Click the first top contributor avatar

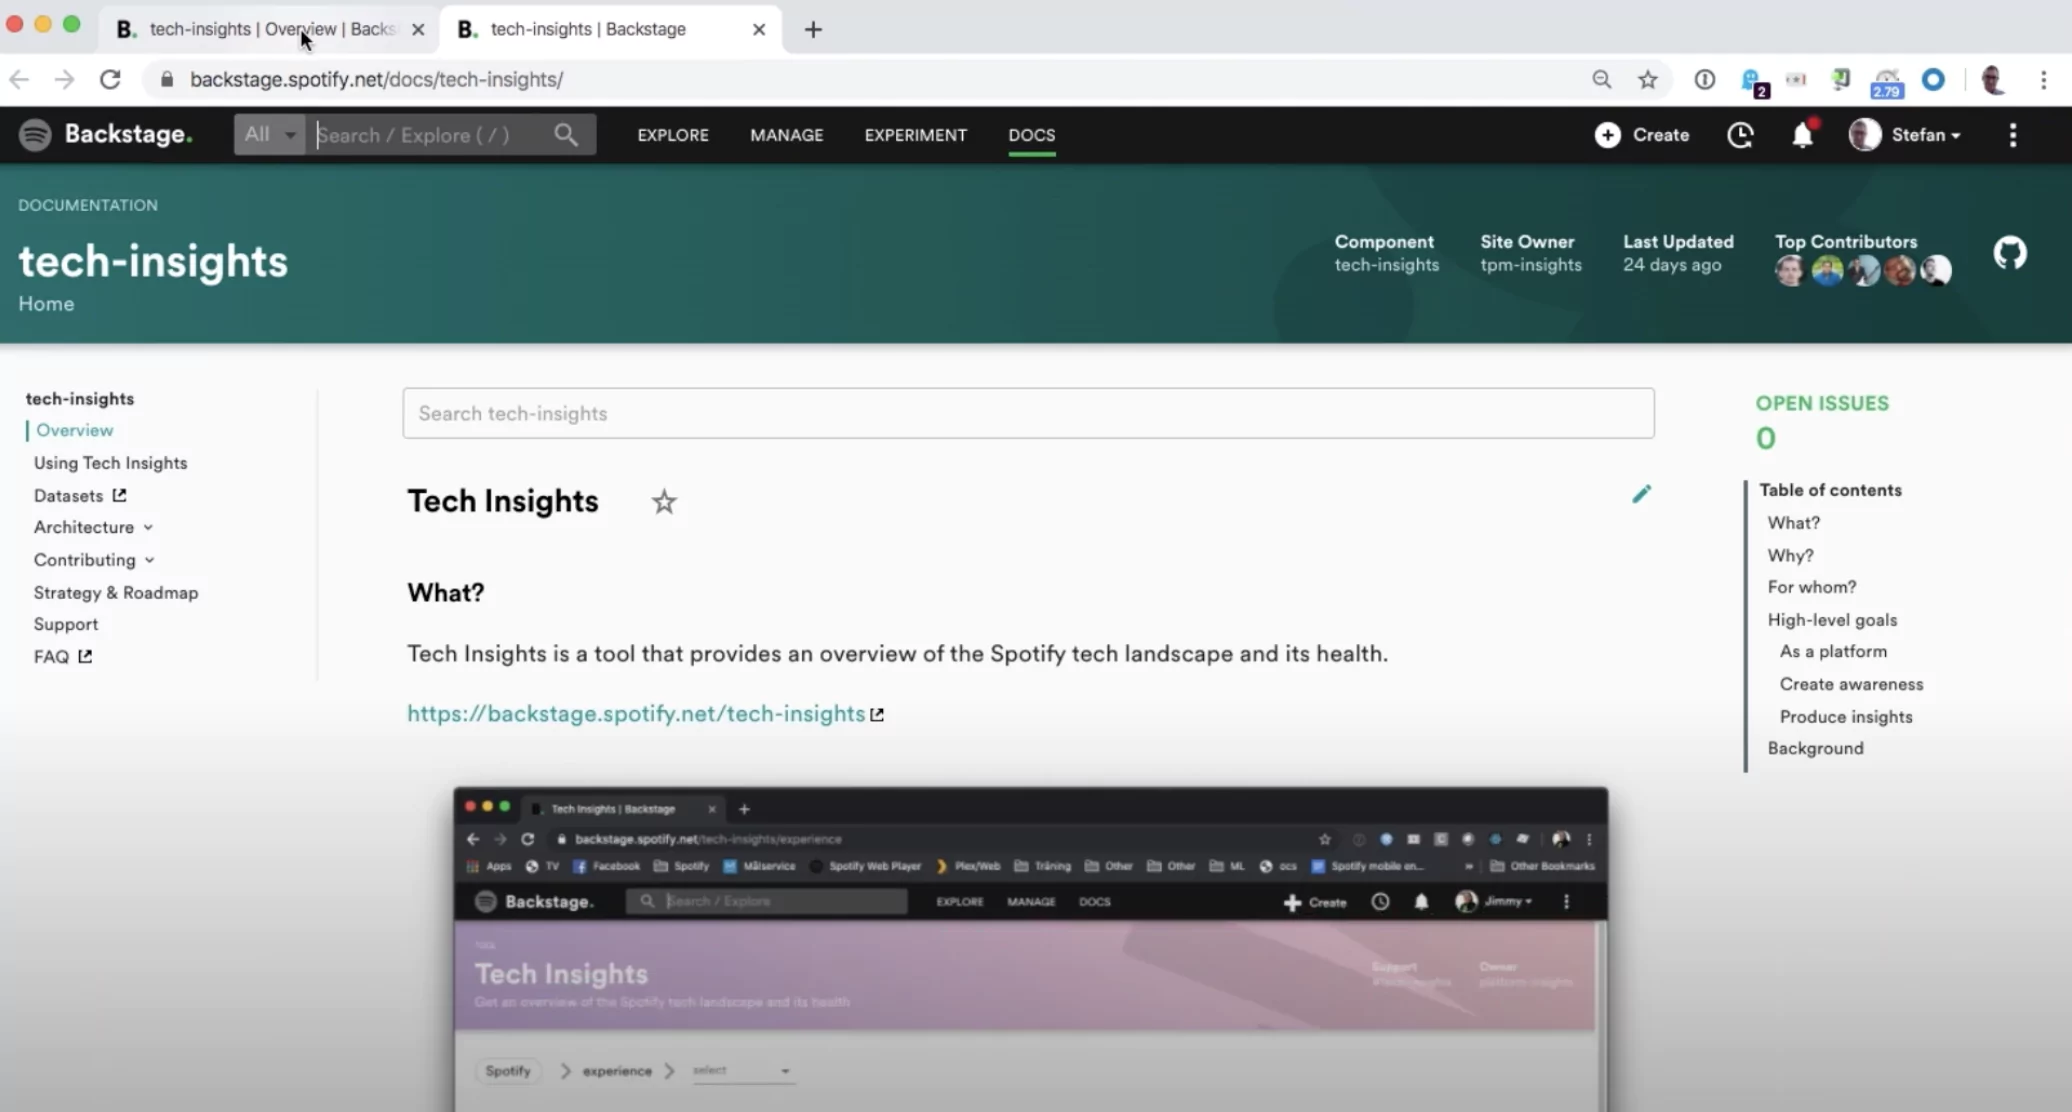1790,270
